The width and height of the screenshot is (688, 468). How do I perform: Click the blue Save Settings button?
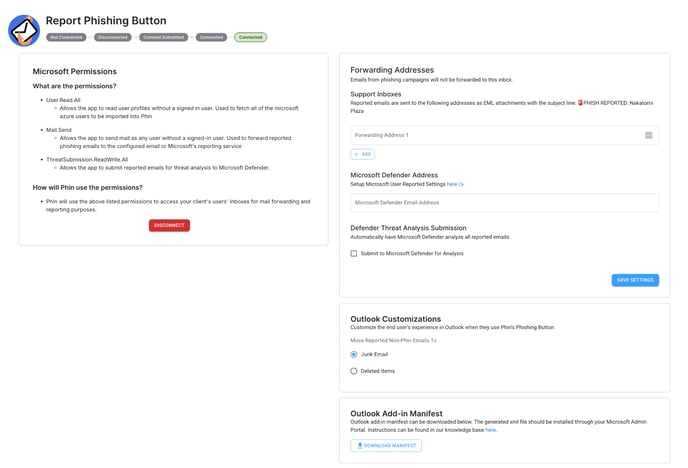pyautogui.click(x=634, y=280)
